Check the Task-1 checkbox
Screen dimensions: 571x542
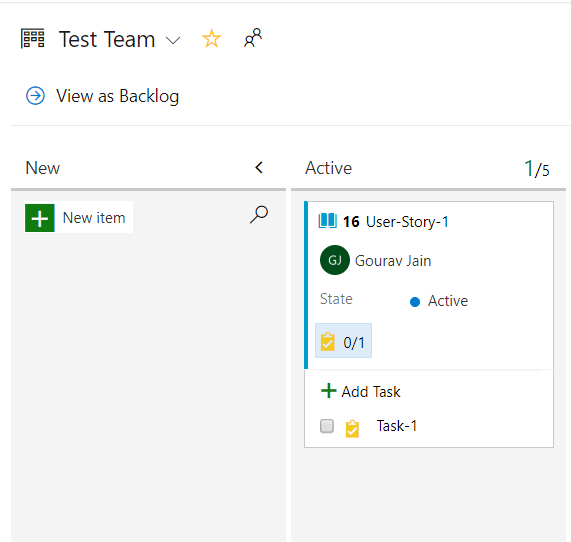click(x=327, y=426)
